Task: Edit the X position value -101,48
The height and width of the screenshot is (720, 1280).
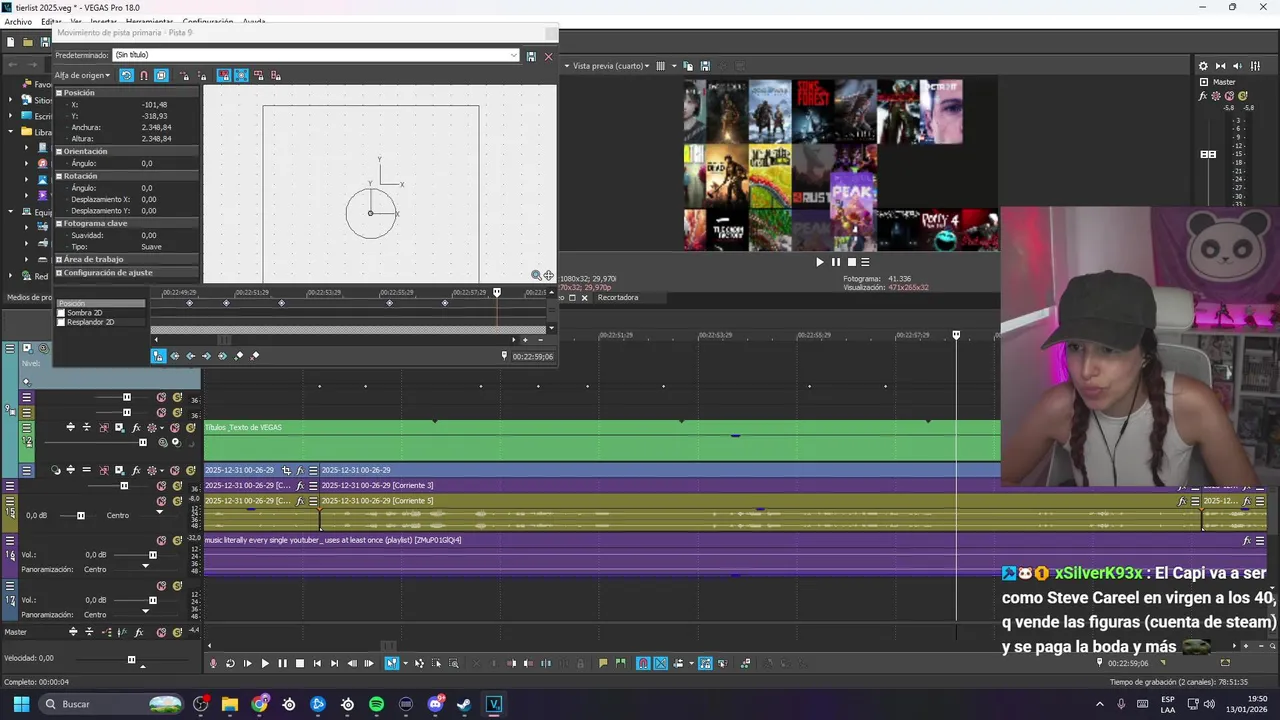Action: pyautogui.click(x=155, y=104)
